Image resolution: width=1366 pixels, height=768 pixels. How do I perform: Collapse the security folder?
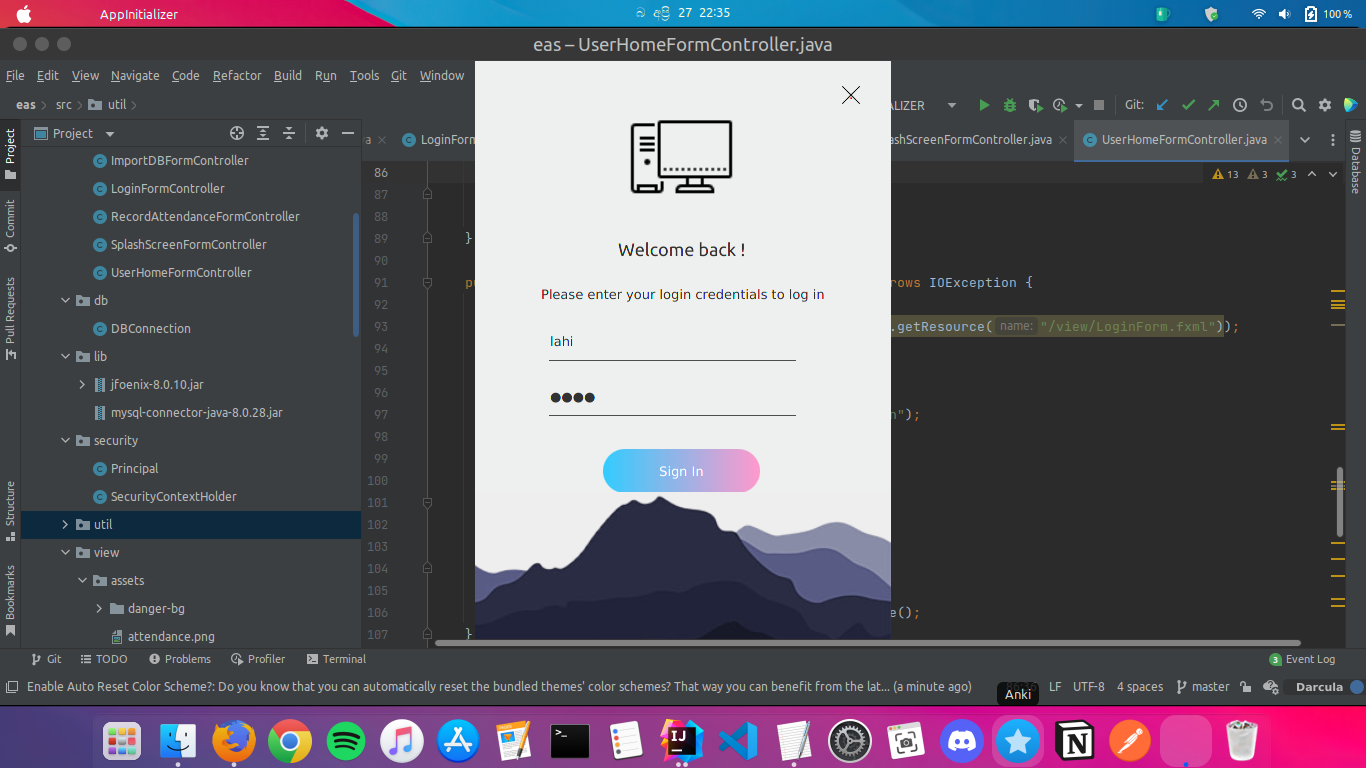pyautogui.click(x=66, y=440)
